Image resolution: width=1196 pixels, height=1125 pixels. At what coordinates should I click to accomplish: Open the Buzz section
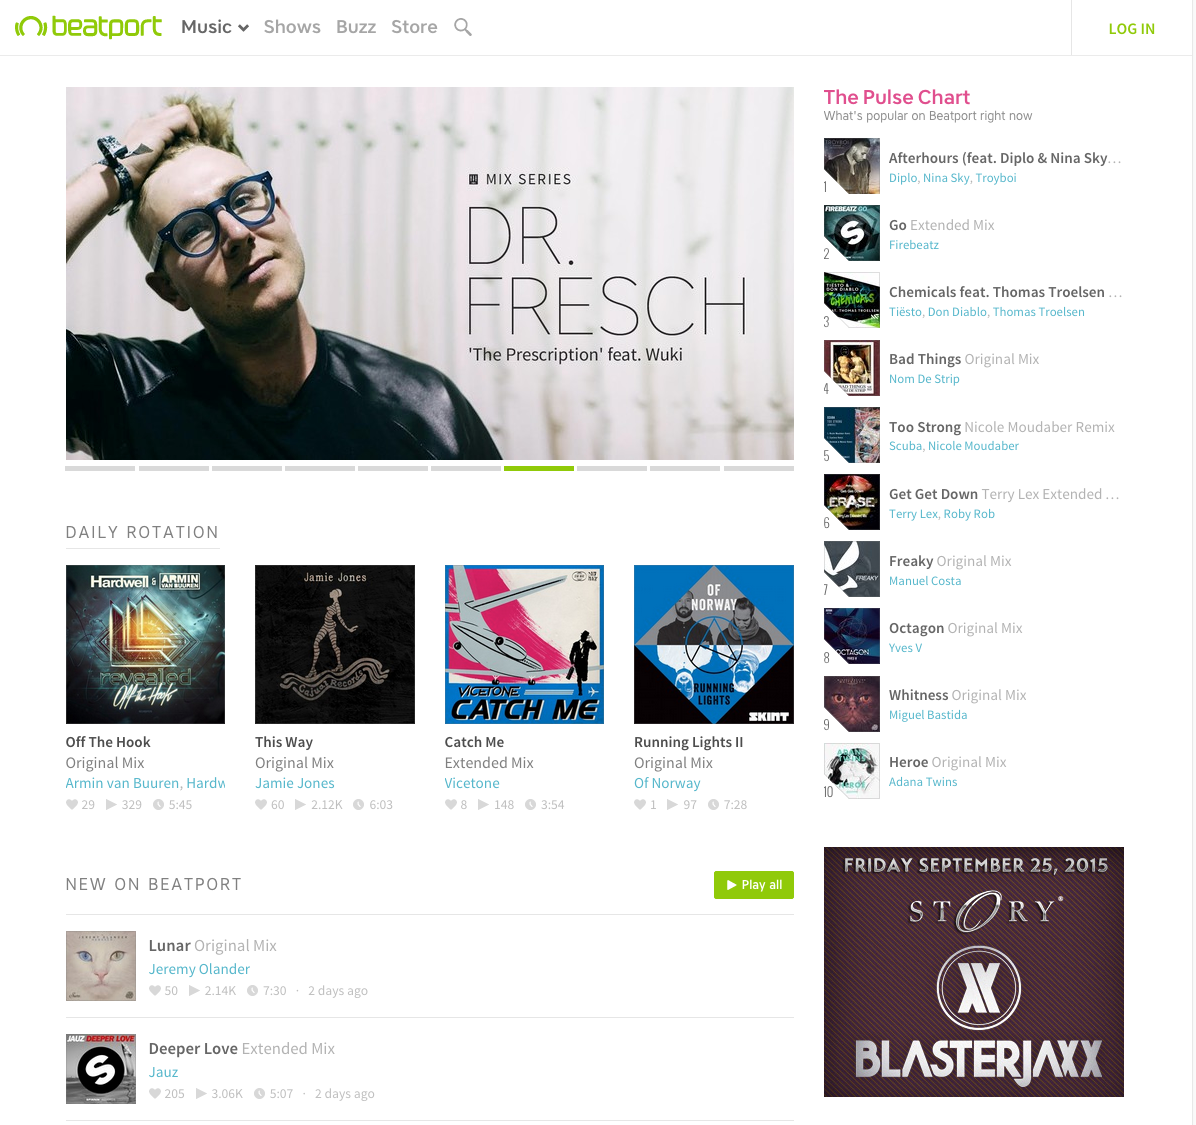pos(356,27)
